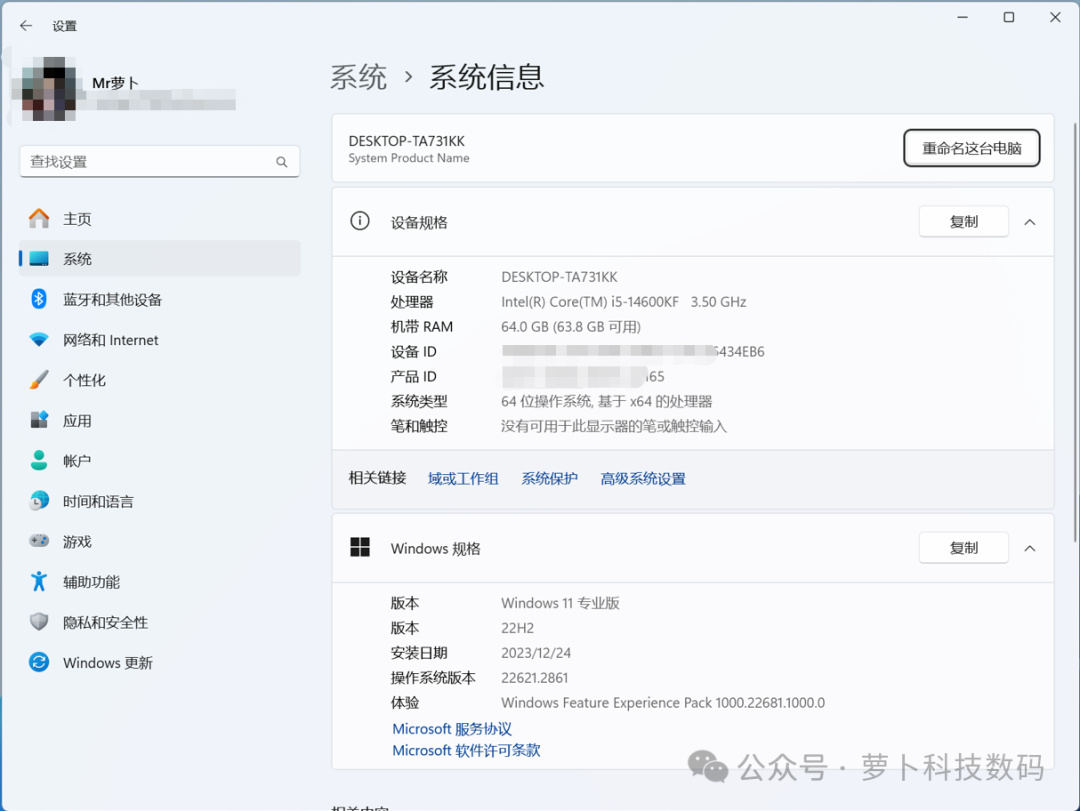Click the Windows logo icon beside Windows 规格
Screen dimensions: 1080x811
(360, 548)
